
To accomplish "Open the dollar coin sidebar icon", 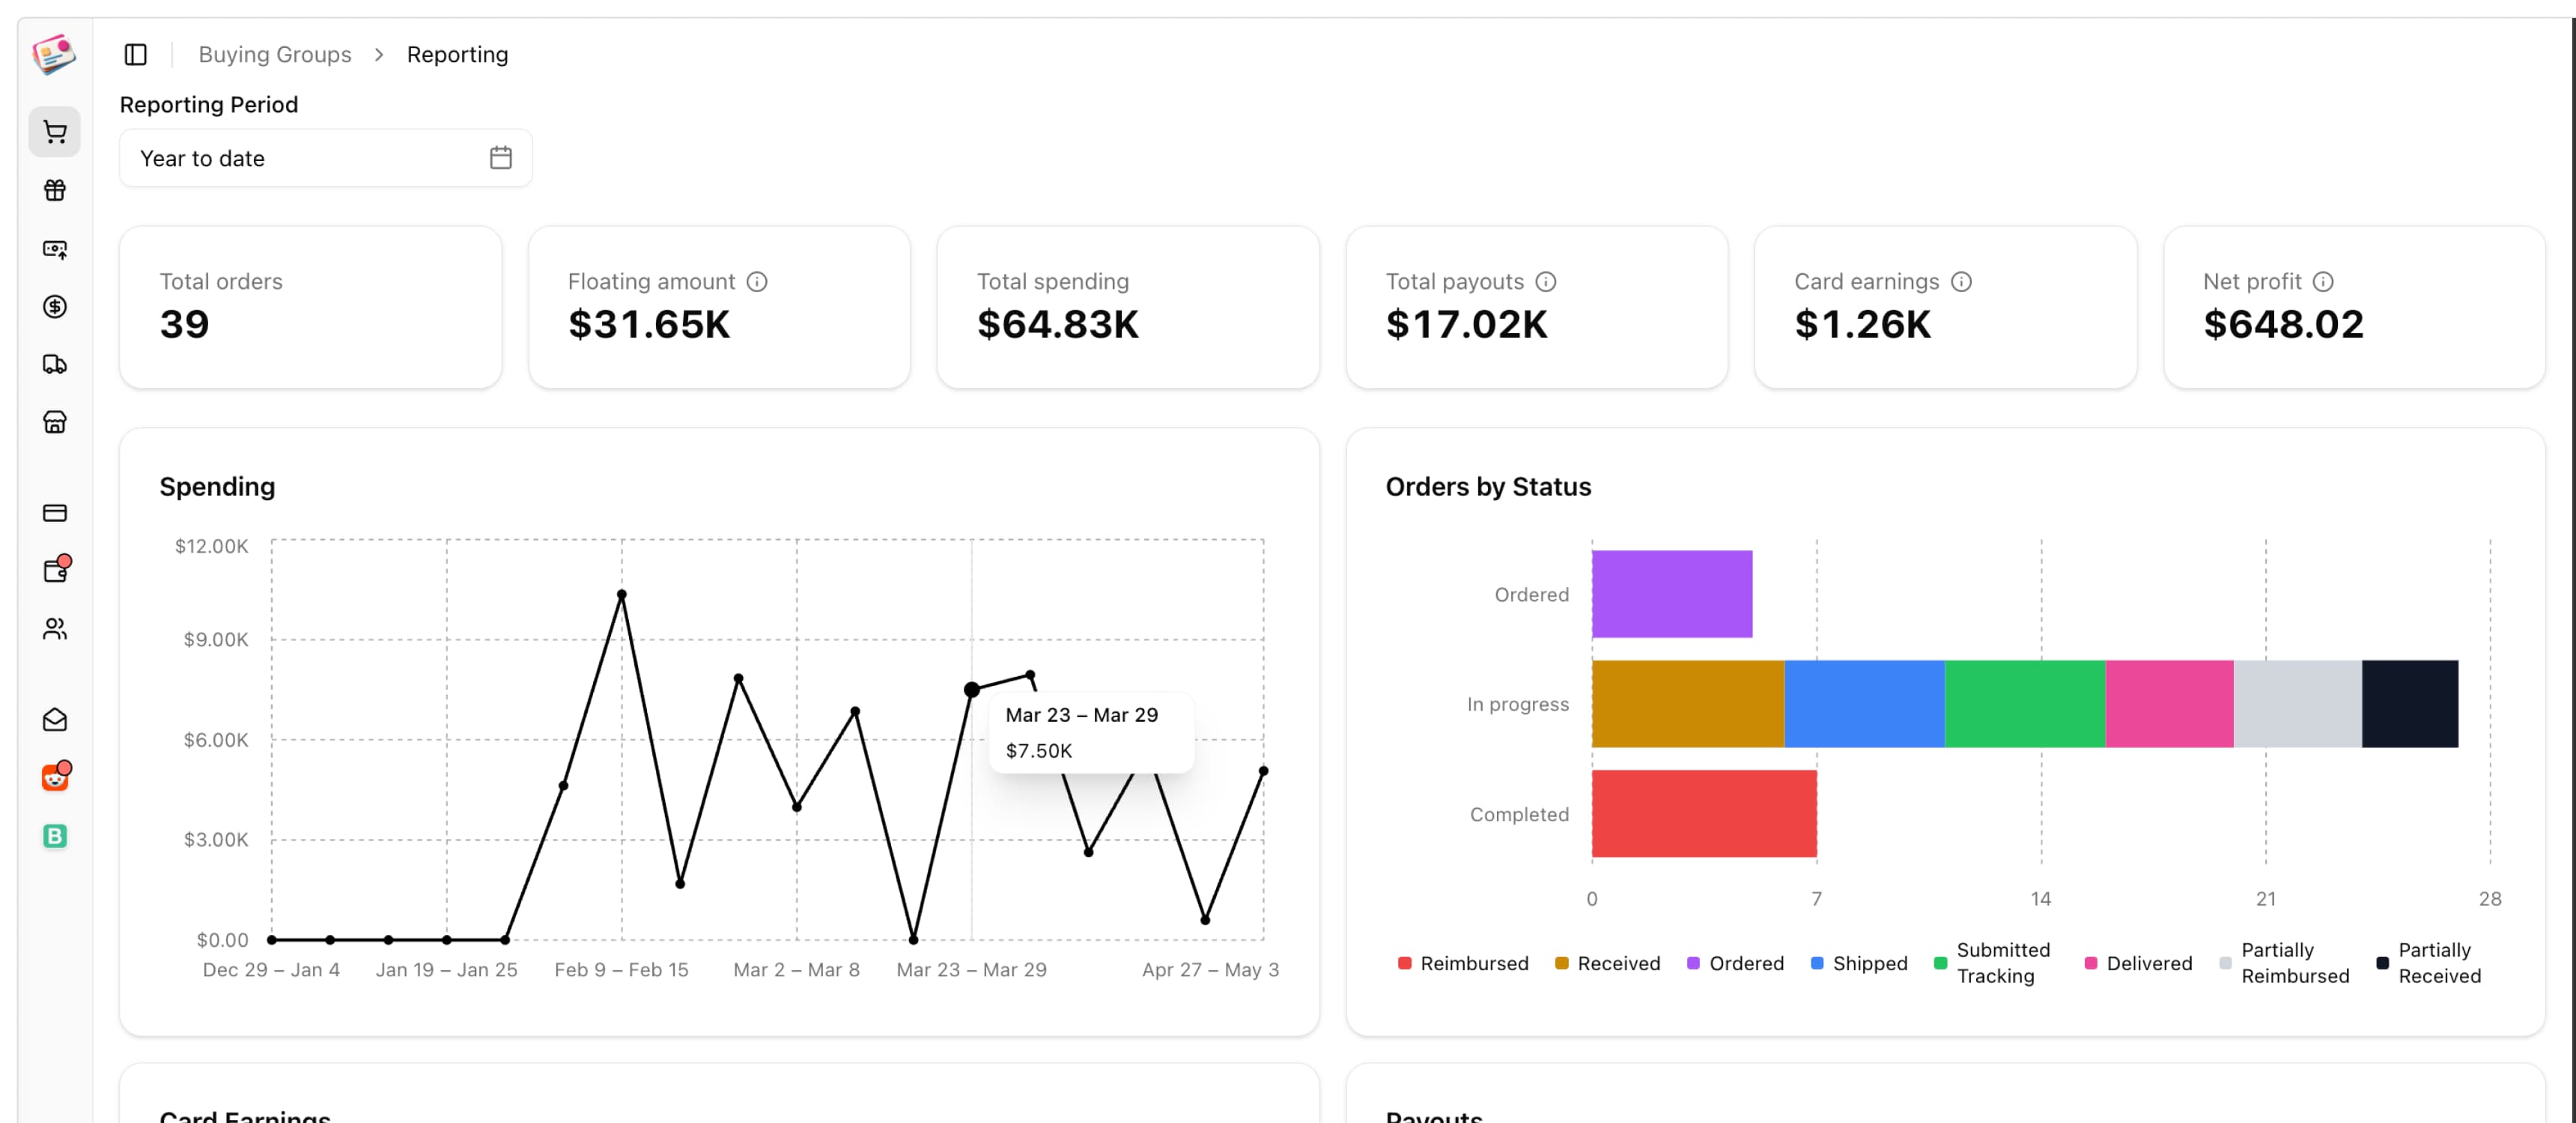I will 55,307.
